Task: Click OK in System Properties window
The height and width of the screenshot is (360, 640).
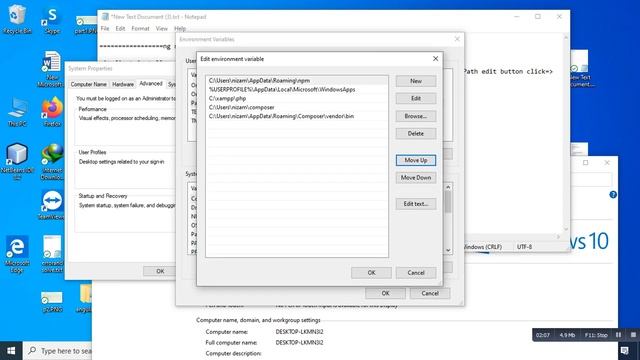Action: pyautogui.click(x=160, y=271)
